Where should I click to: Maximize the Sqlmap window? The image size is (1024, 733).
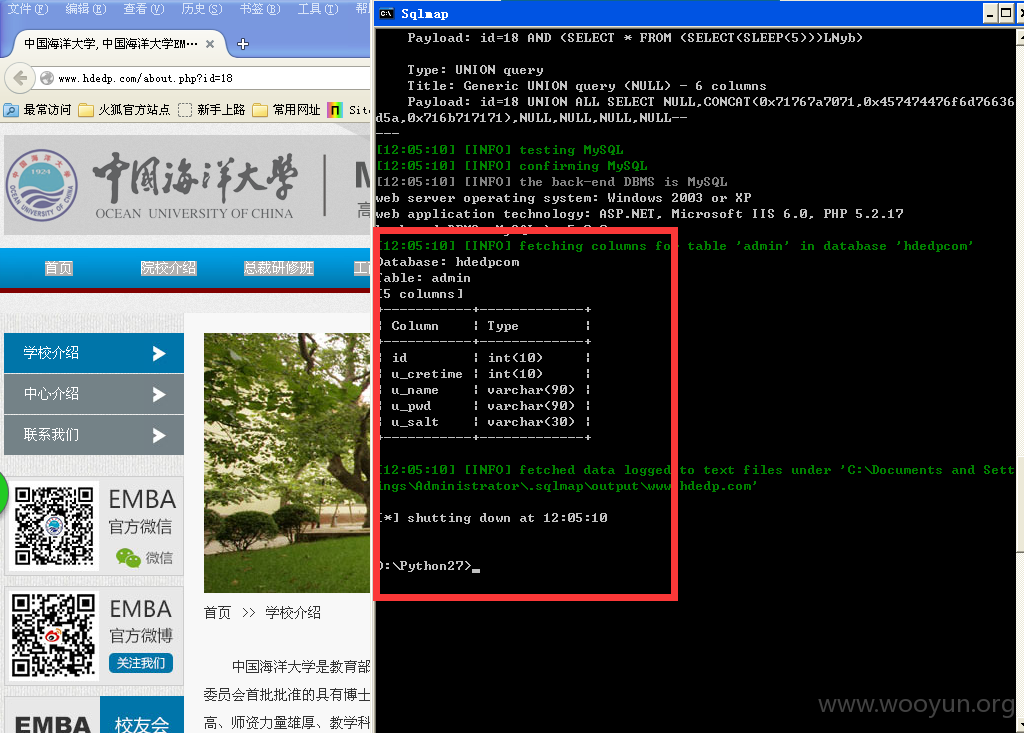tap(1006, 14)
